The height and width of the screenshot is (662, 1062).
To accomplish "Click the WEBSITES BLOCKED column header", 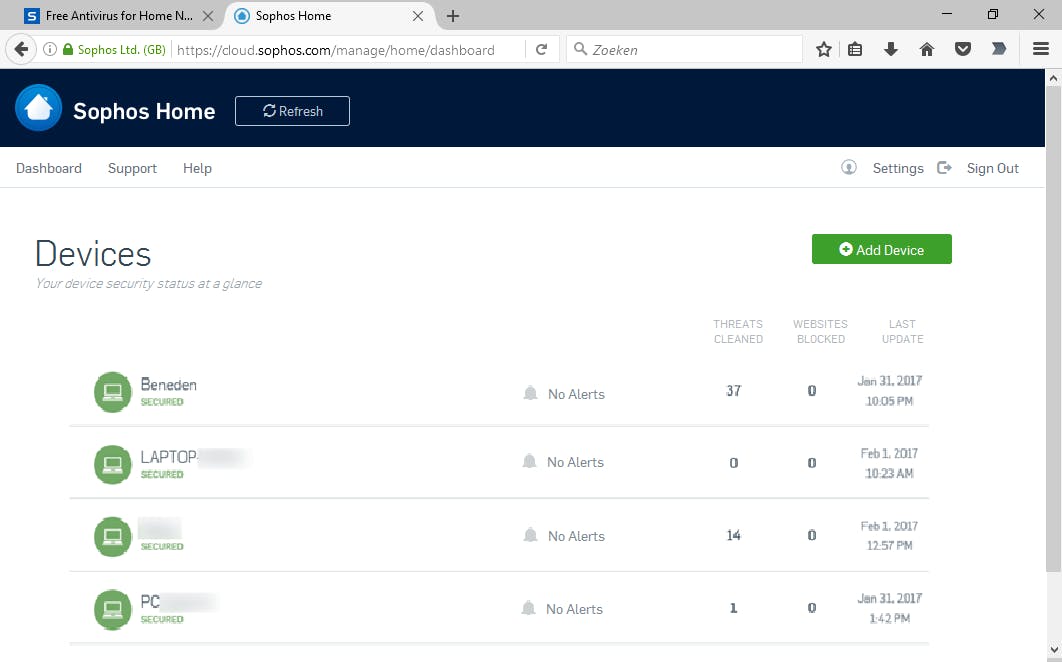I will click(820, 331).
